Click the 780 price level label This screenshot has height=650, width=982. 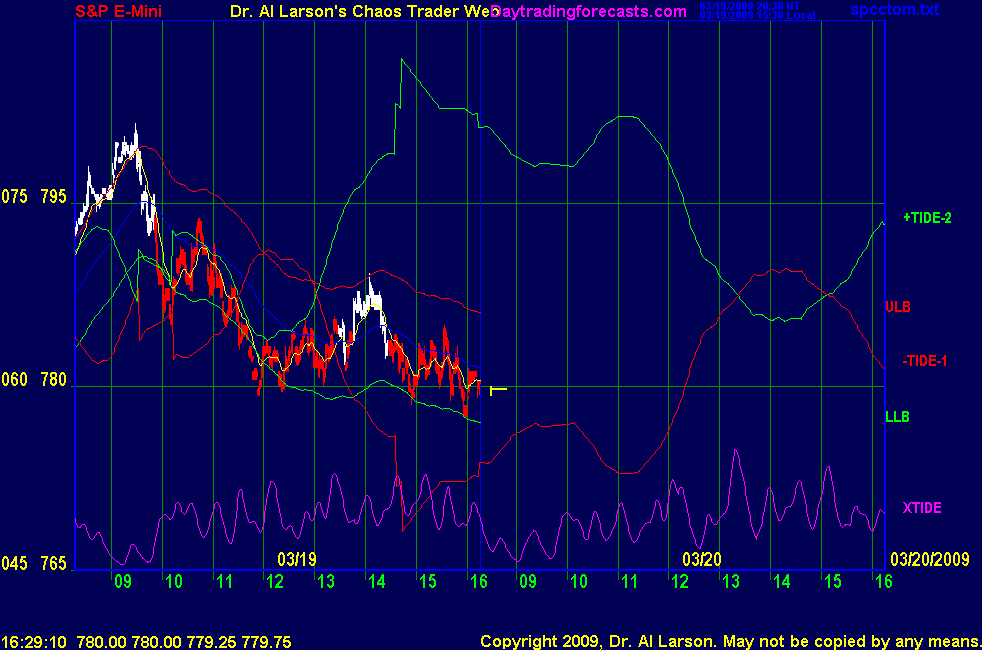(54, 380)
